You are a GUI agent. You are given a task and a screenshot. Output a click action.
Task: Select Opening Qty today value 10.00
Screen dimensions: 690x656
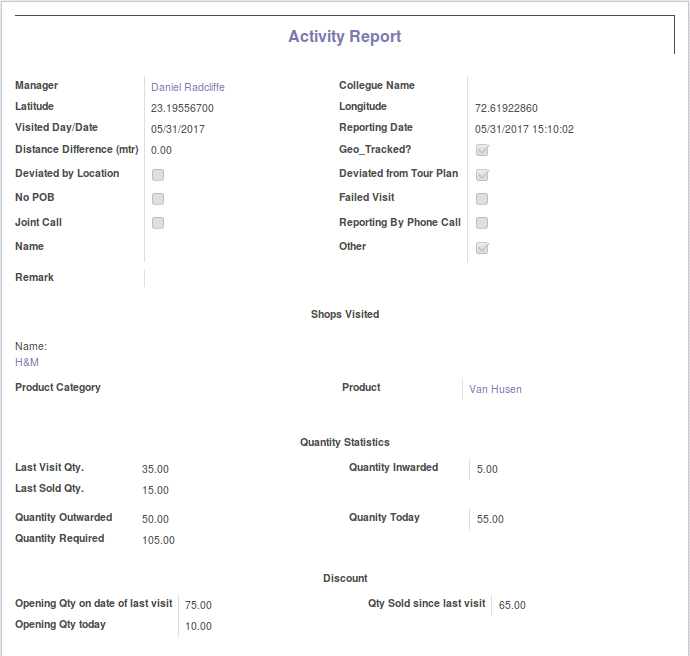click(198, 626)
